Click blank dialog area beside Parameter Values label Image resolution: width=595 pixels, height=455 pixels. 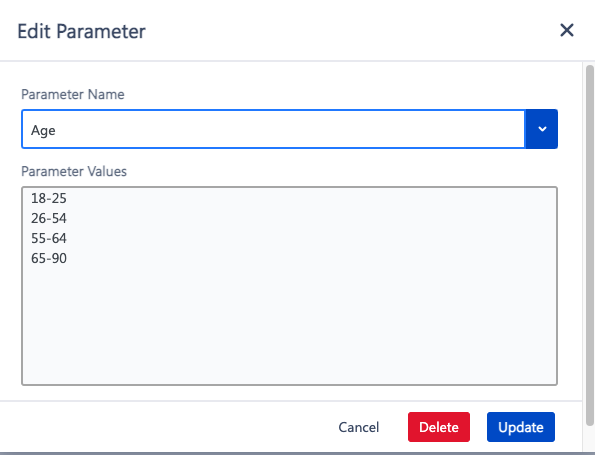[342, 172]
